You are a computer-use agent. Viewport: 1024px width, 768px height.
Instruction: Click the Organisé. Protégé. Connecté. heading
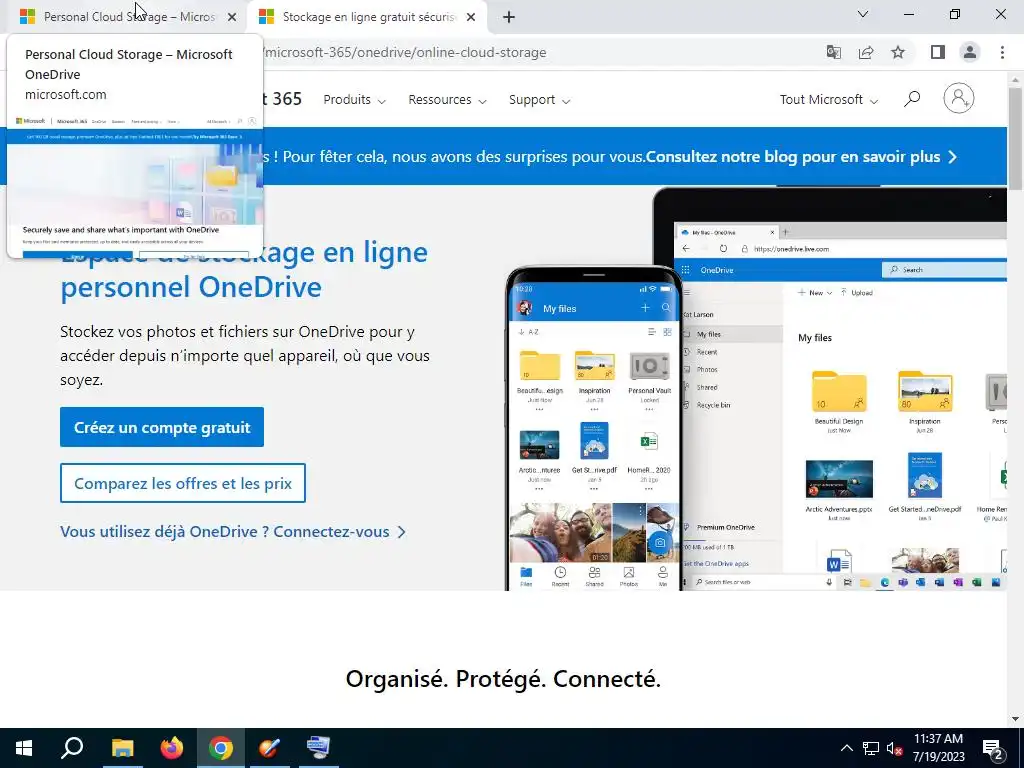tap(503, 679)
